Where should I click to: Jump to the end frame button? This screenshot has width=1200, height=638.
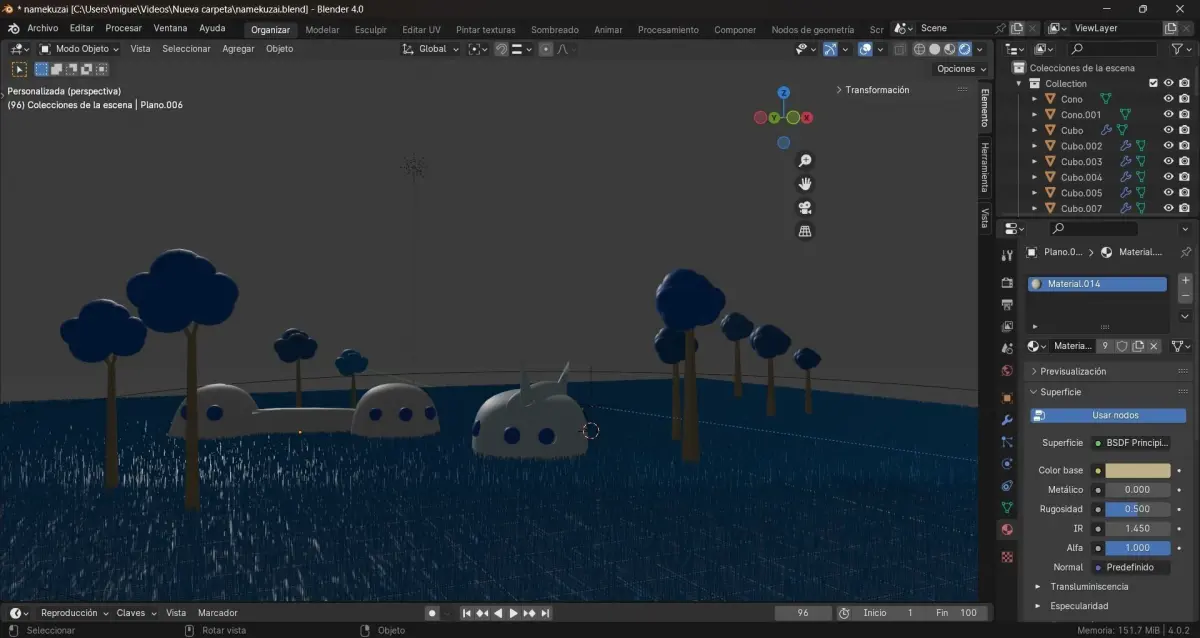(x=545, y=613)
